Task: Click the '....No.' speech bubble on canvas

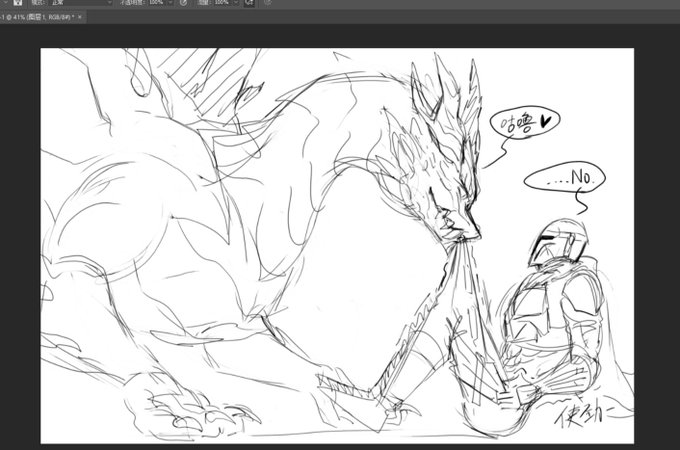Action: click(x=565, y=177)
